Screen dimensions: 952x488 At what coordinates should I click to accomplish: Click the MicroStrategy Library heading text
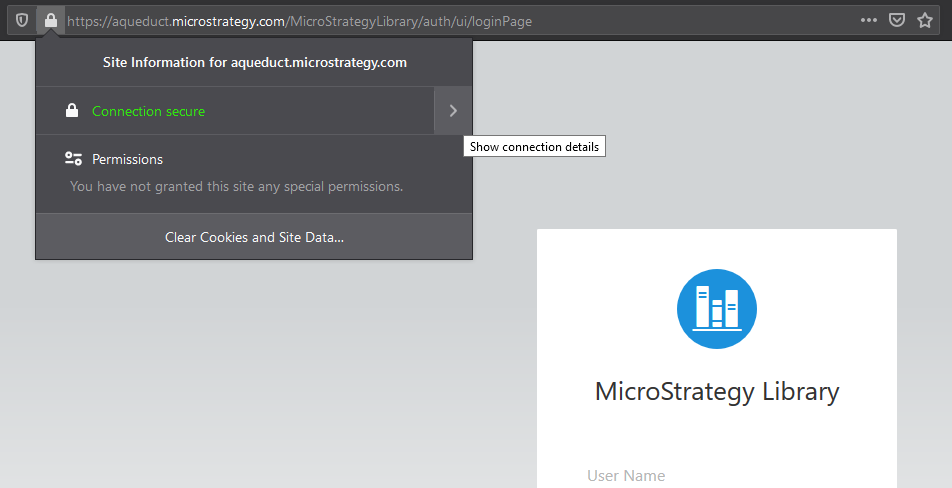click(x=716, y=391)
